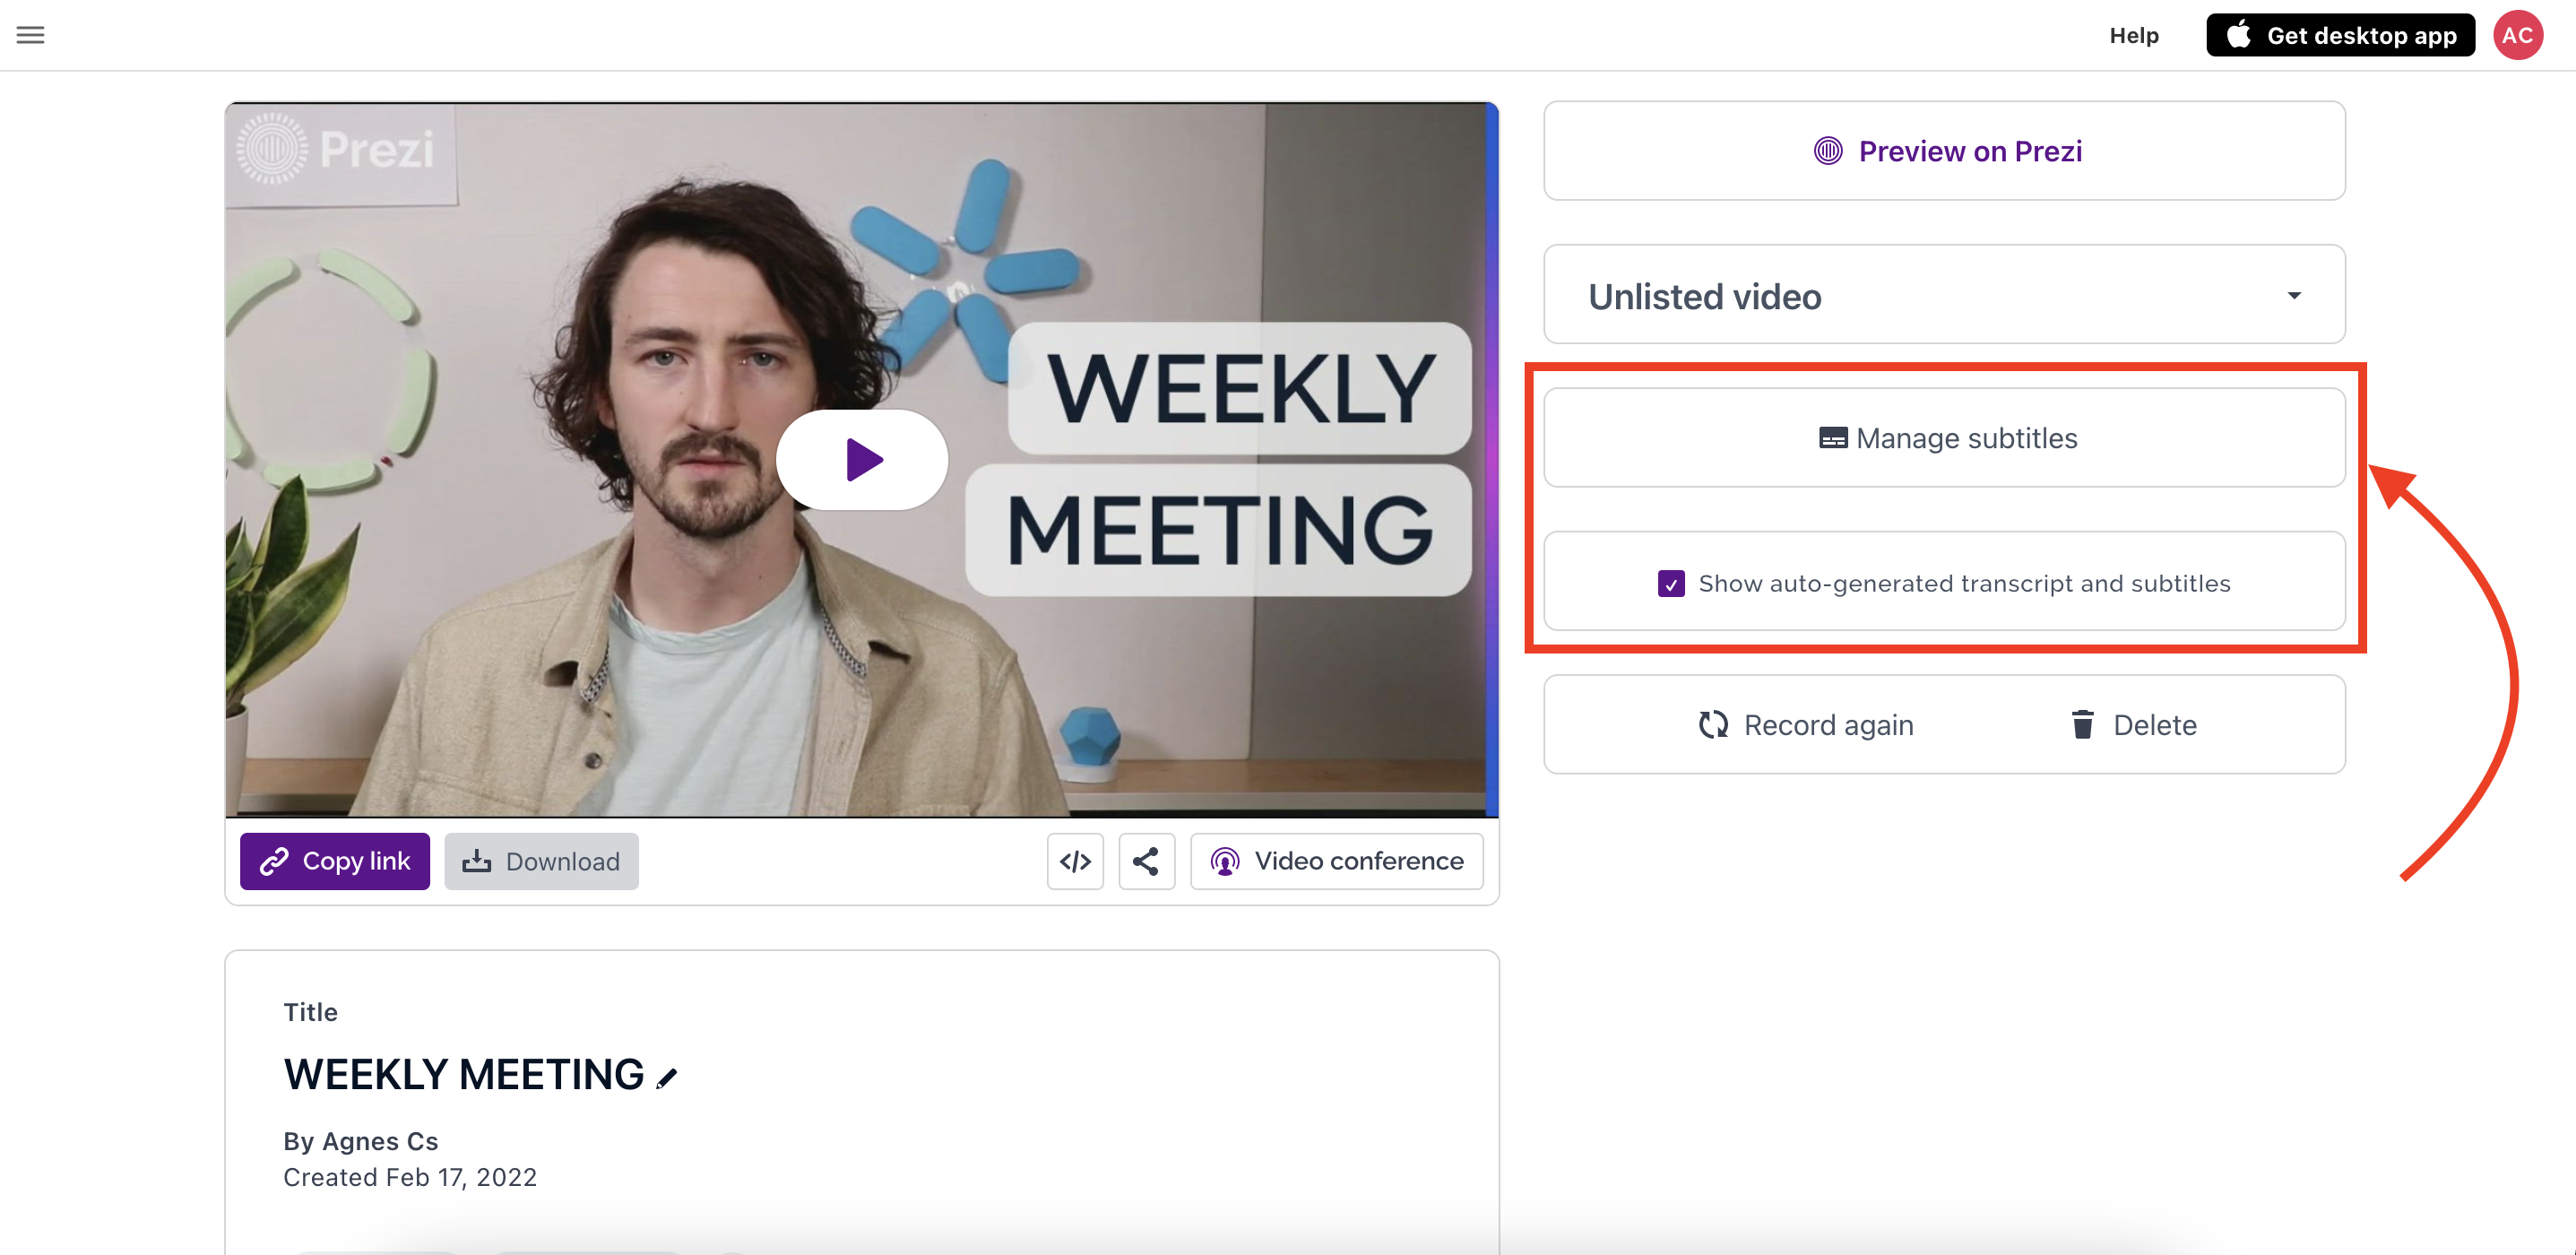Click the pencil icon to edit title
The width and height of the screenshot is (2576, 1255).
(x=667, y=1077)
